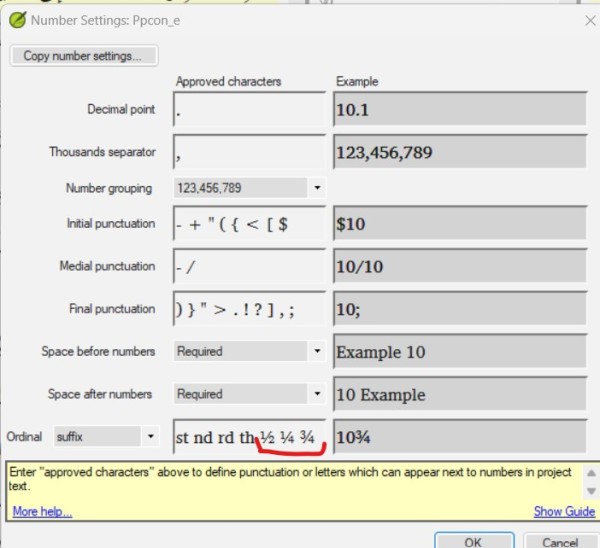Open the Space after numbers dropdown
Screen dimensions: 600x548
[249, 394]
